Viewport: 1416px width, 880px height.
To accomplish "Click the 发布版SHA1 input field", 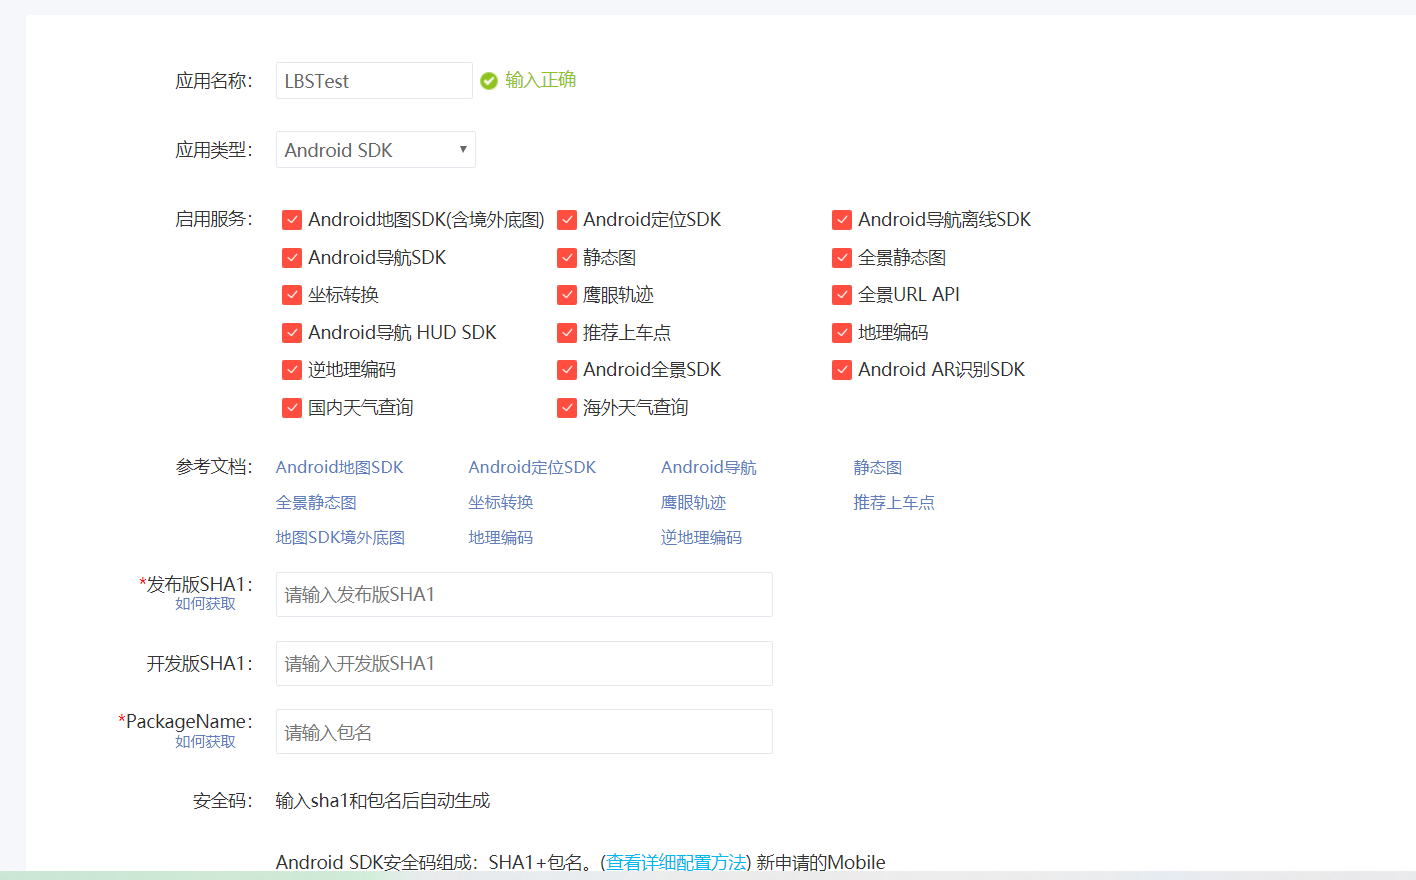I will click(524, 594).
